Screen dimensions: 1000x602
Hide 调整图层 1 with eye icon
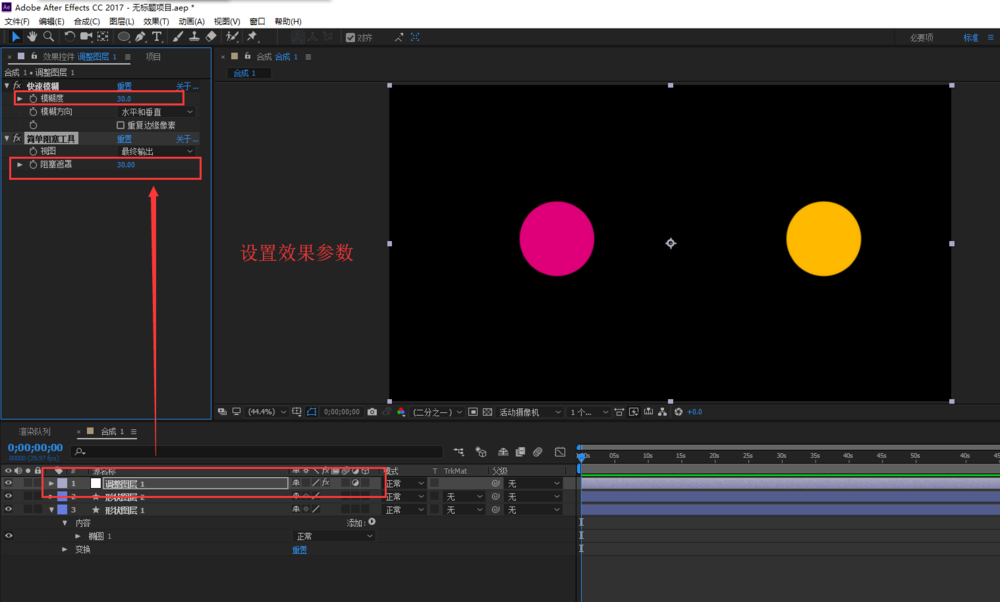(8, 483)
